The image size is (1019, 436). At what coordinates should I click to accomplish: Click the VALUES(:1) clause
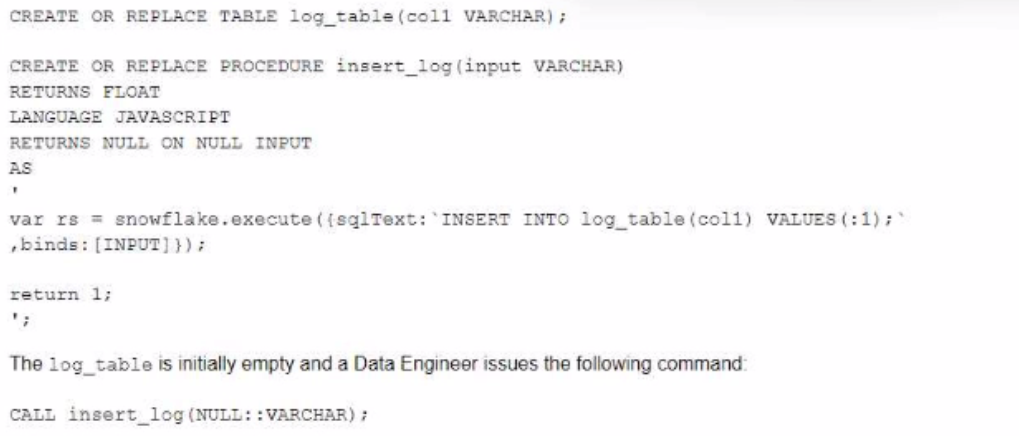[x=713, y=218]
